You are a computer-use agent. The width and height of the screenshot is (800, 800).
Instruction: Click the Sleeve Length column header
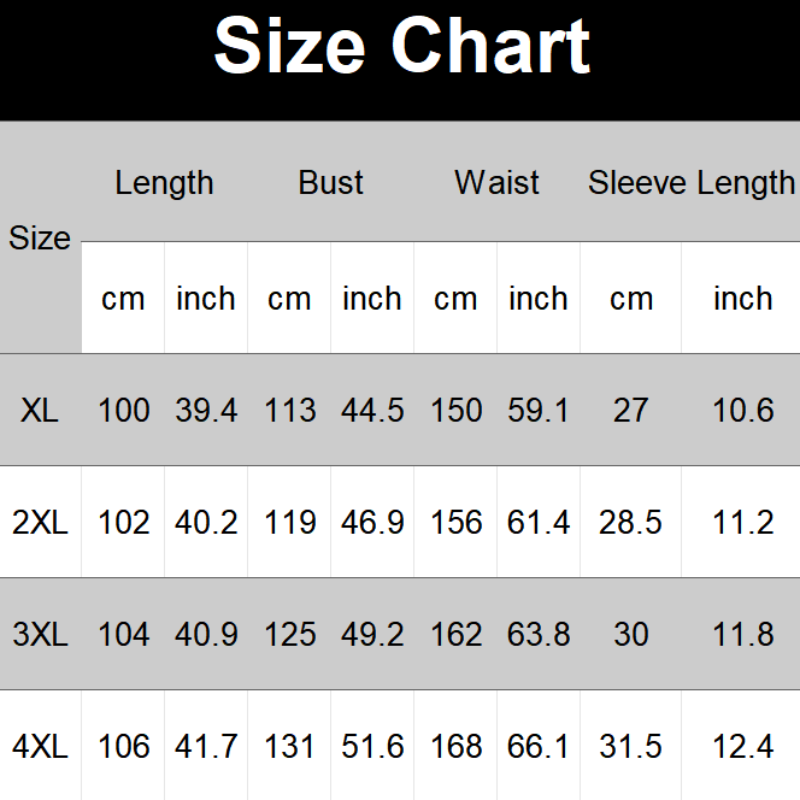click(691, 183)
